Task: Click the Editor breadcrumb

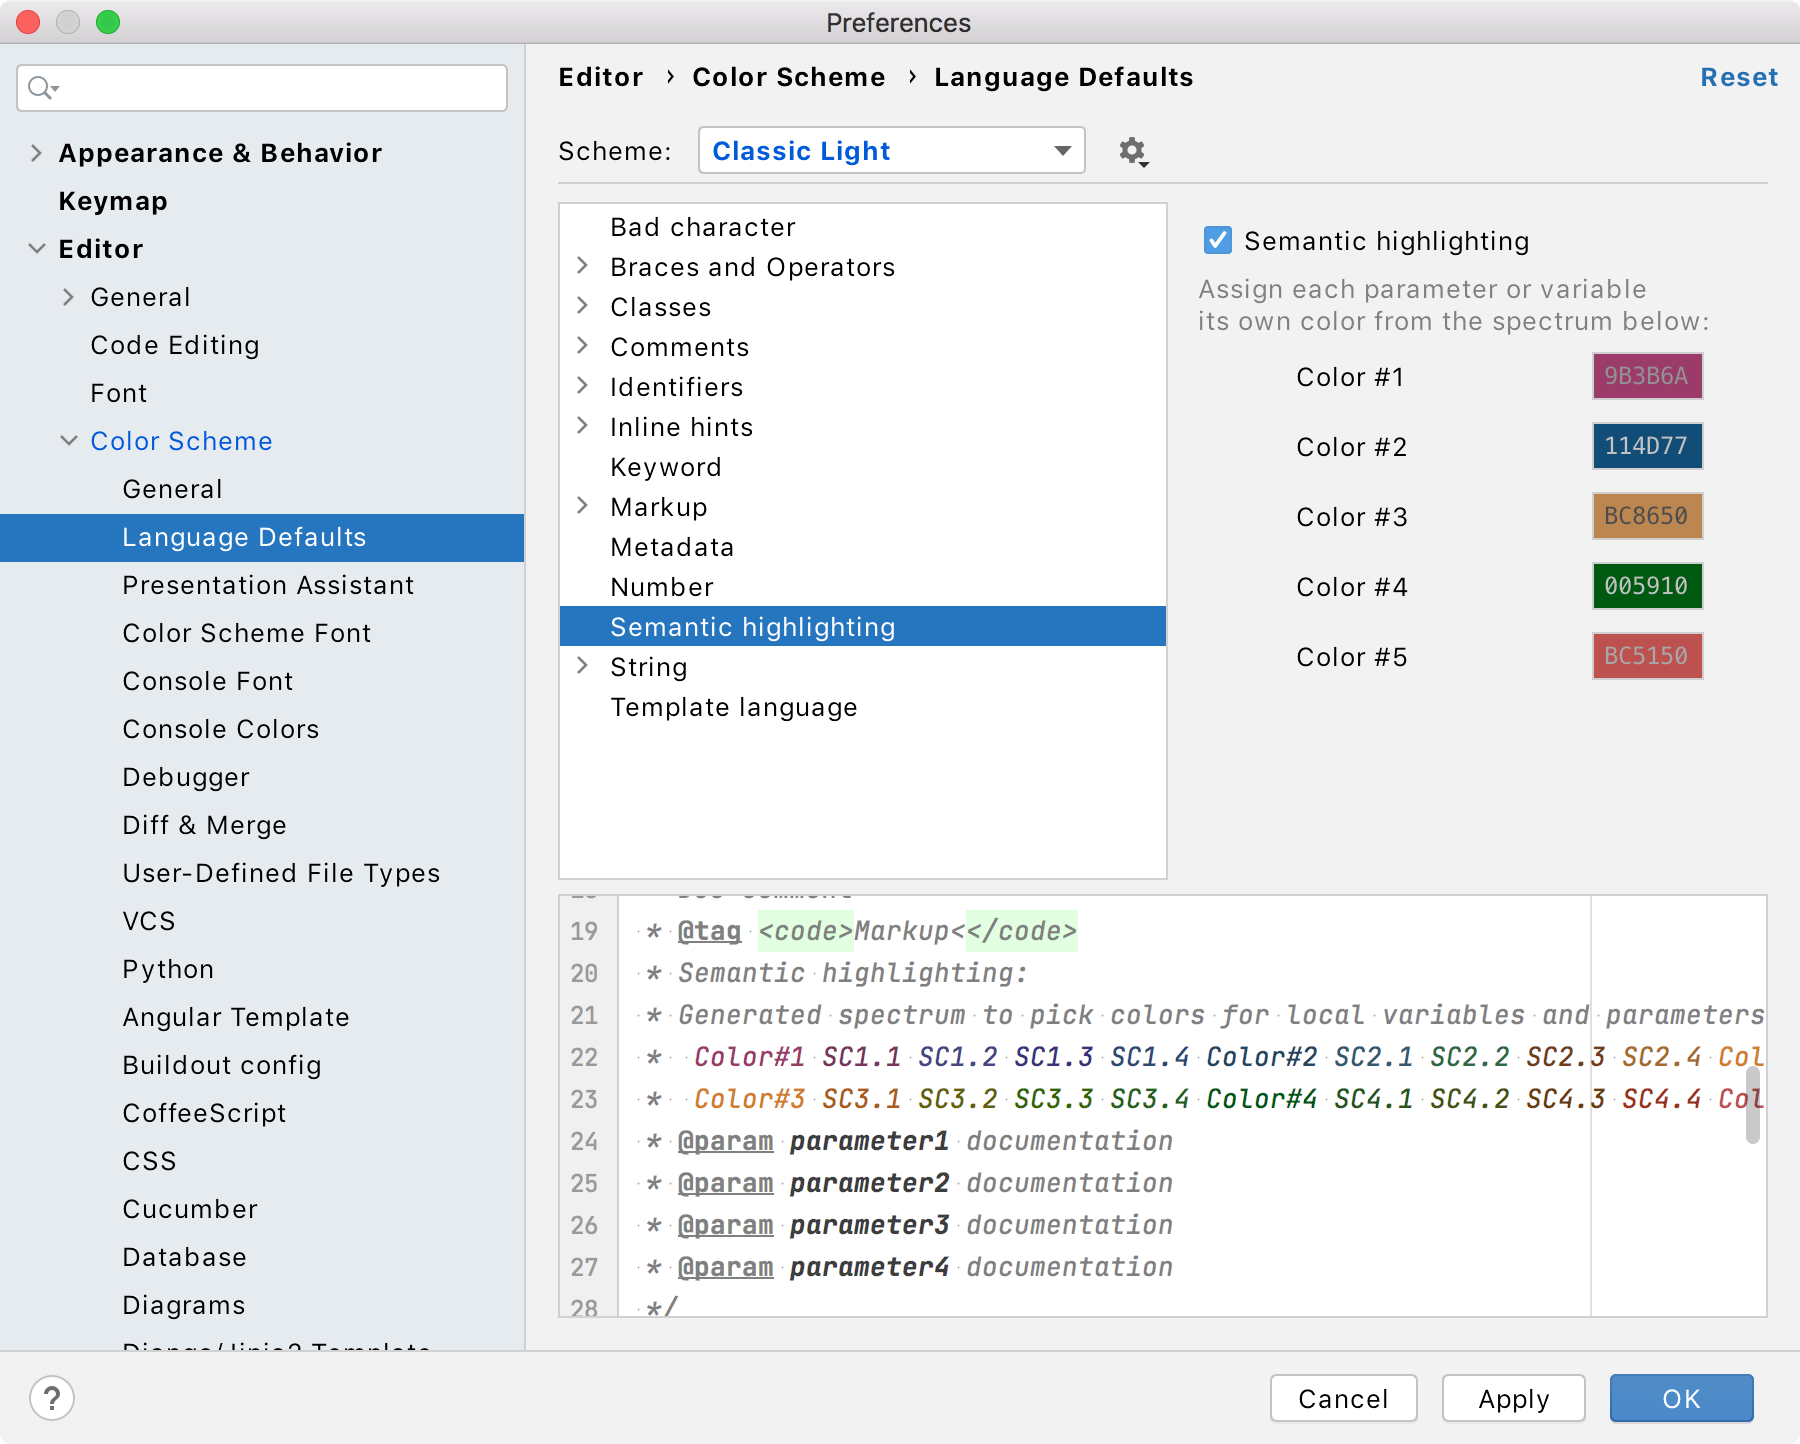Action: point(599,77)
